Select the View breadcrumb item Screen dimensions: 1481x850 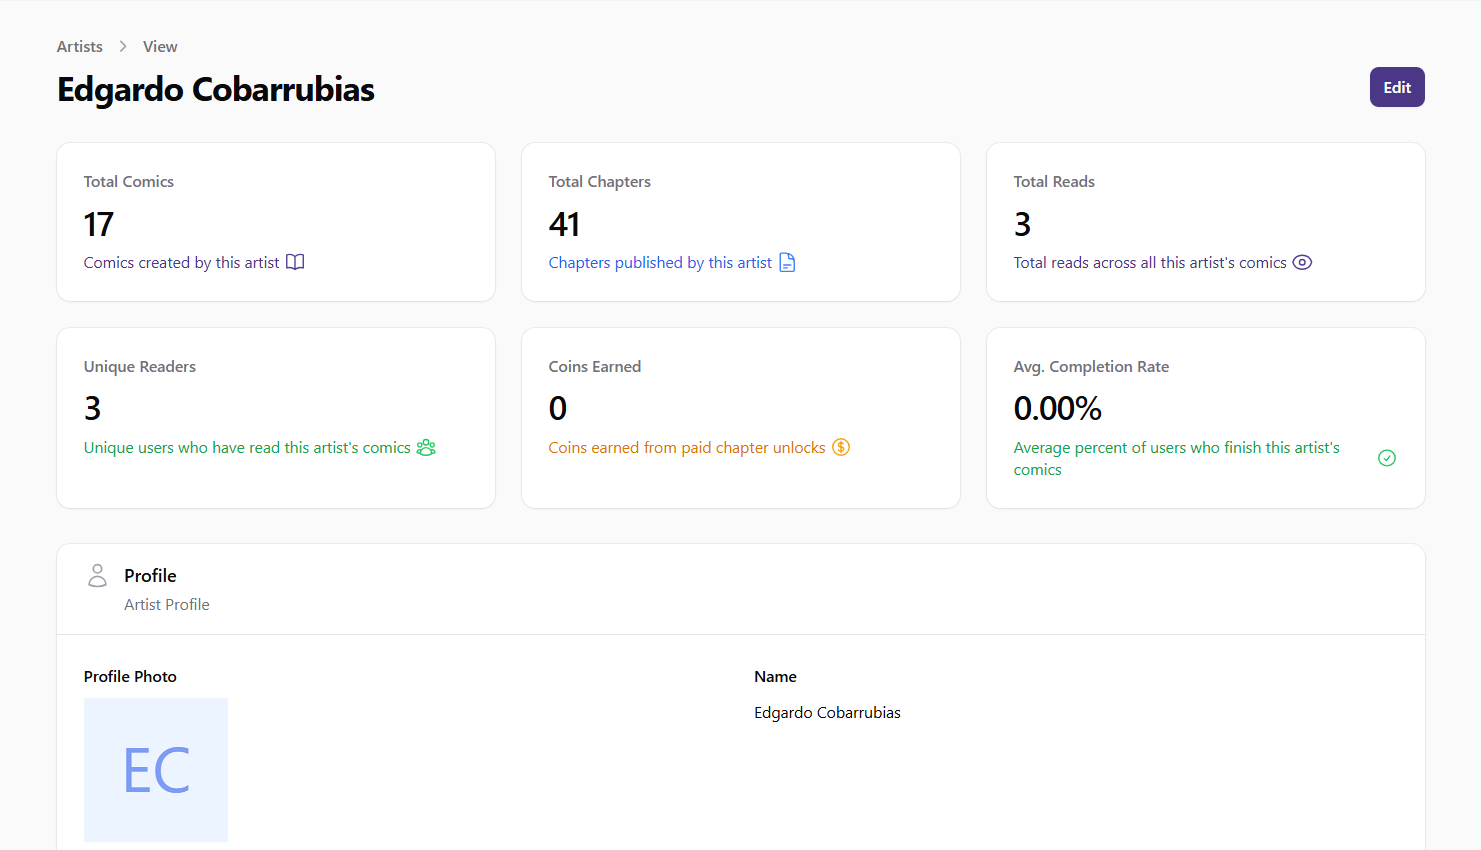(160, 46)
